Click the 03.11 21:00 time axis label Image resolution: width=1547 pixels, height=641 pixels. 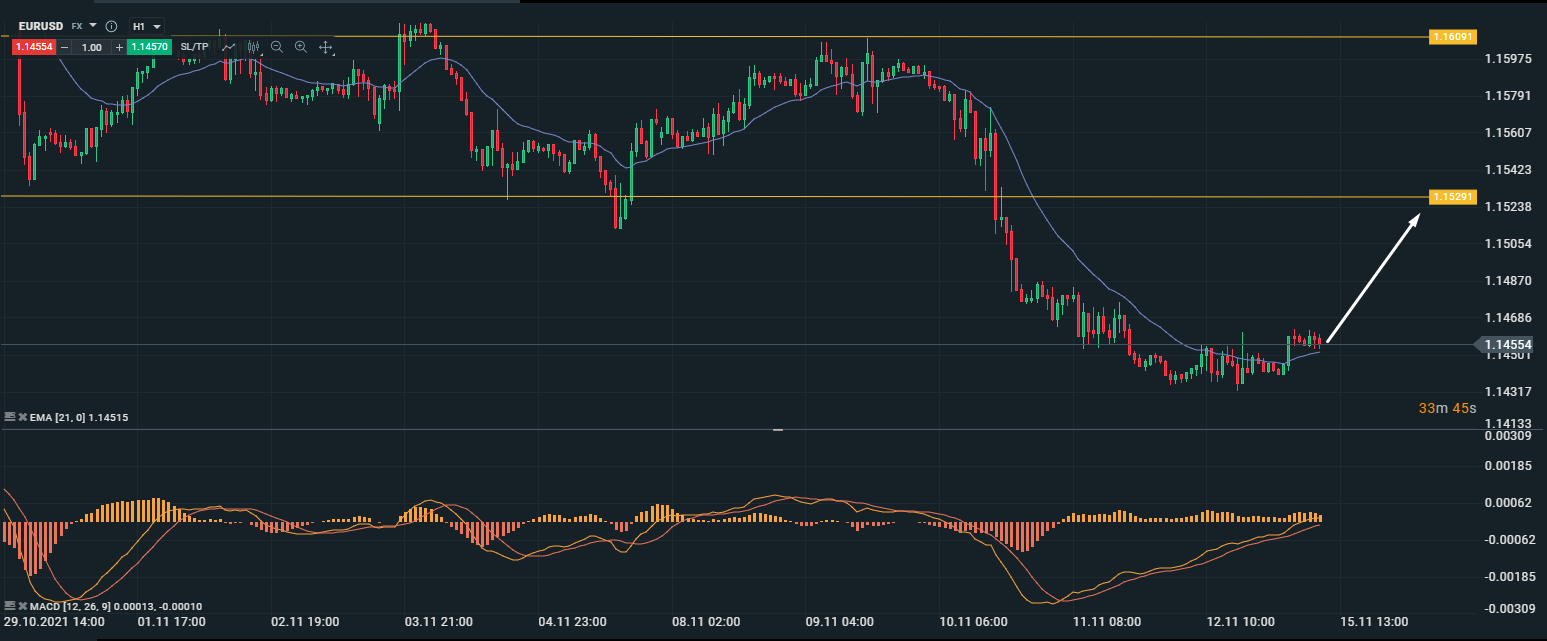point(439,622)
